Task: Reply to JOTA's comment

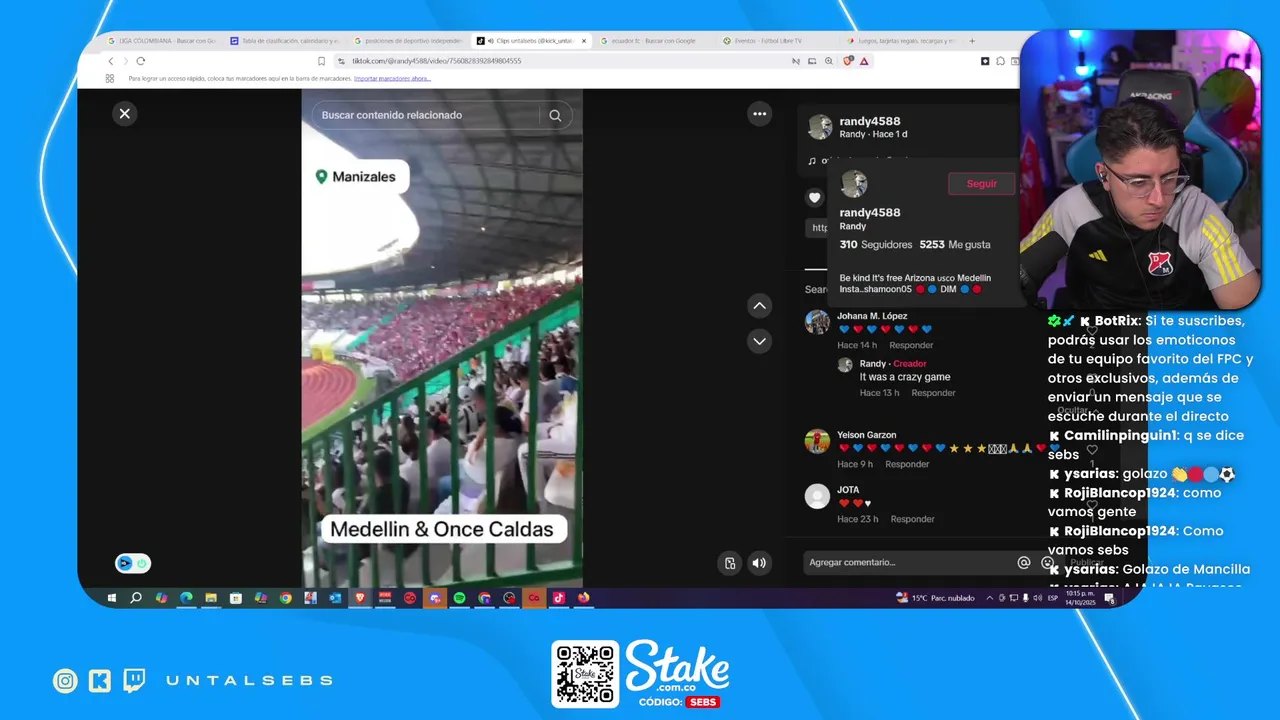Action: pyautogui.click(x=912, y=519)
